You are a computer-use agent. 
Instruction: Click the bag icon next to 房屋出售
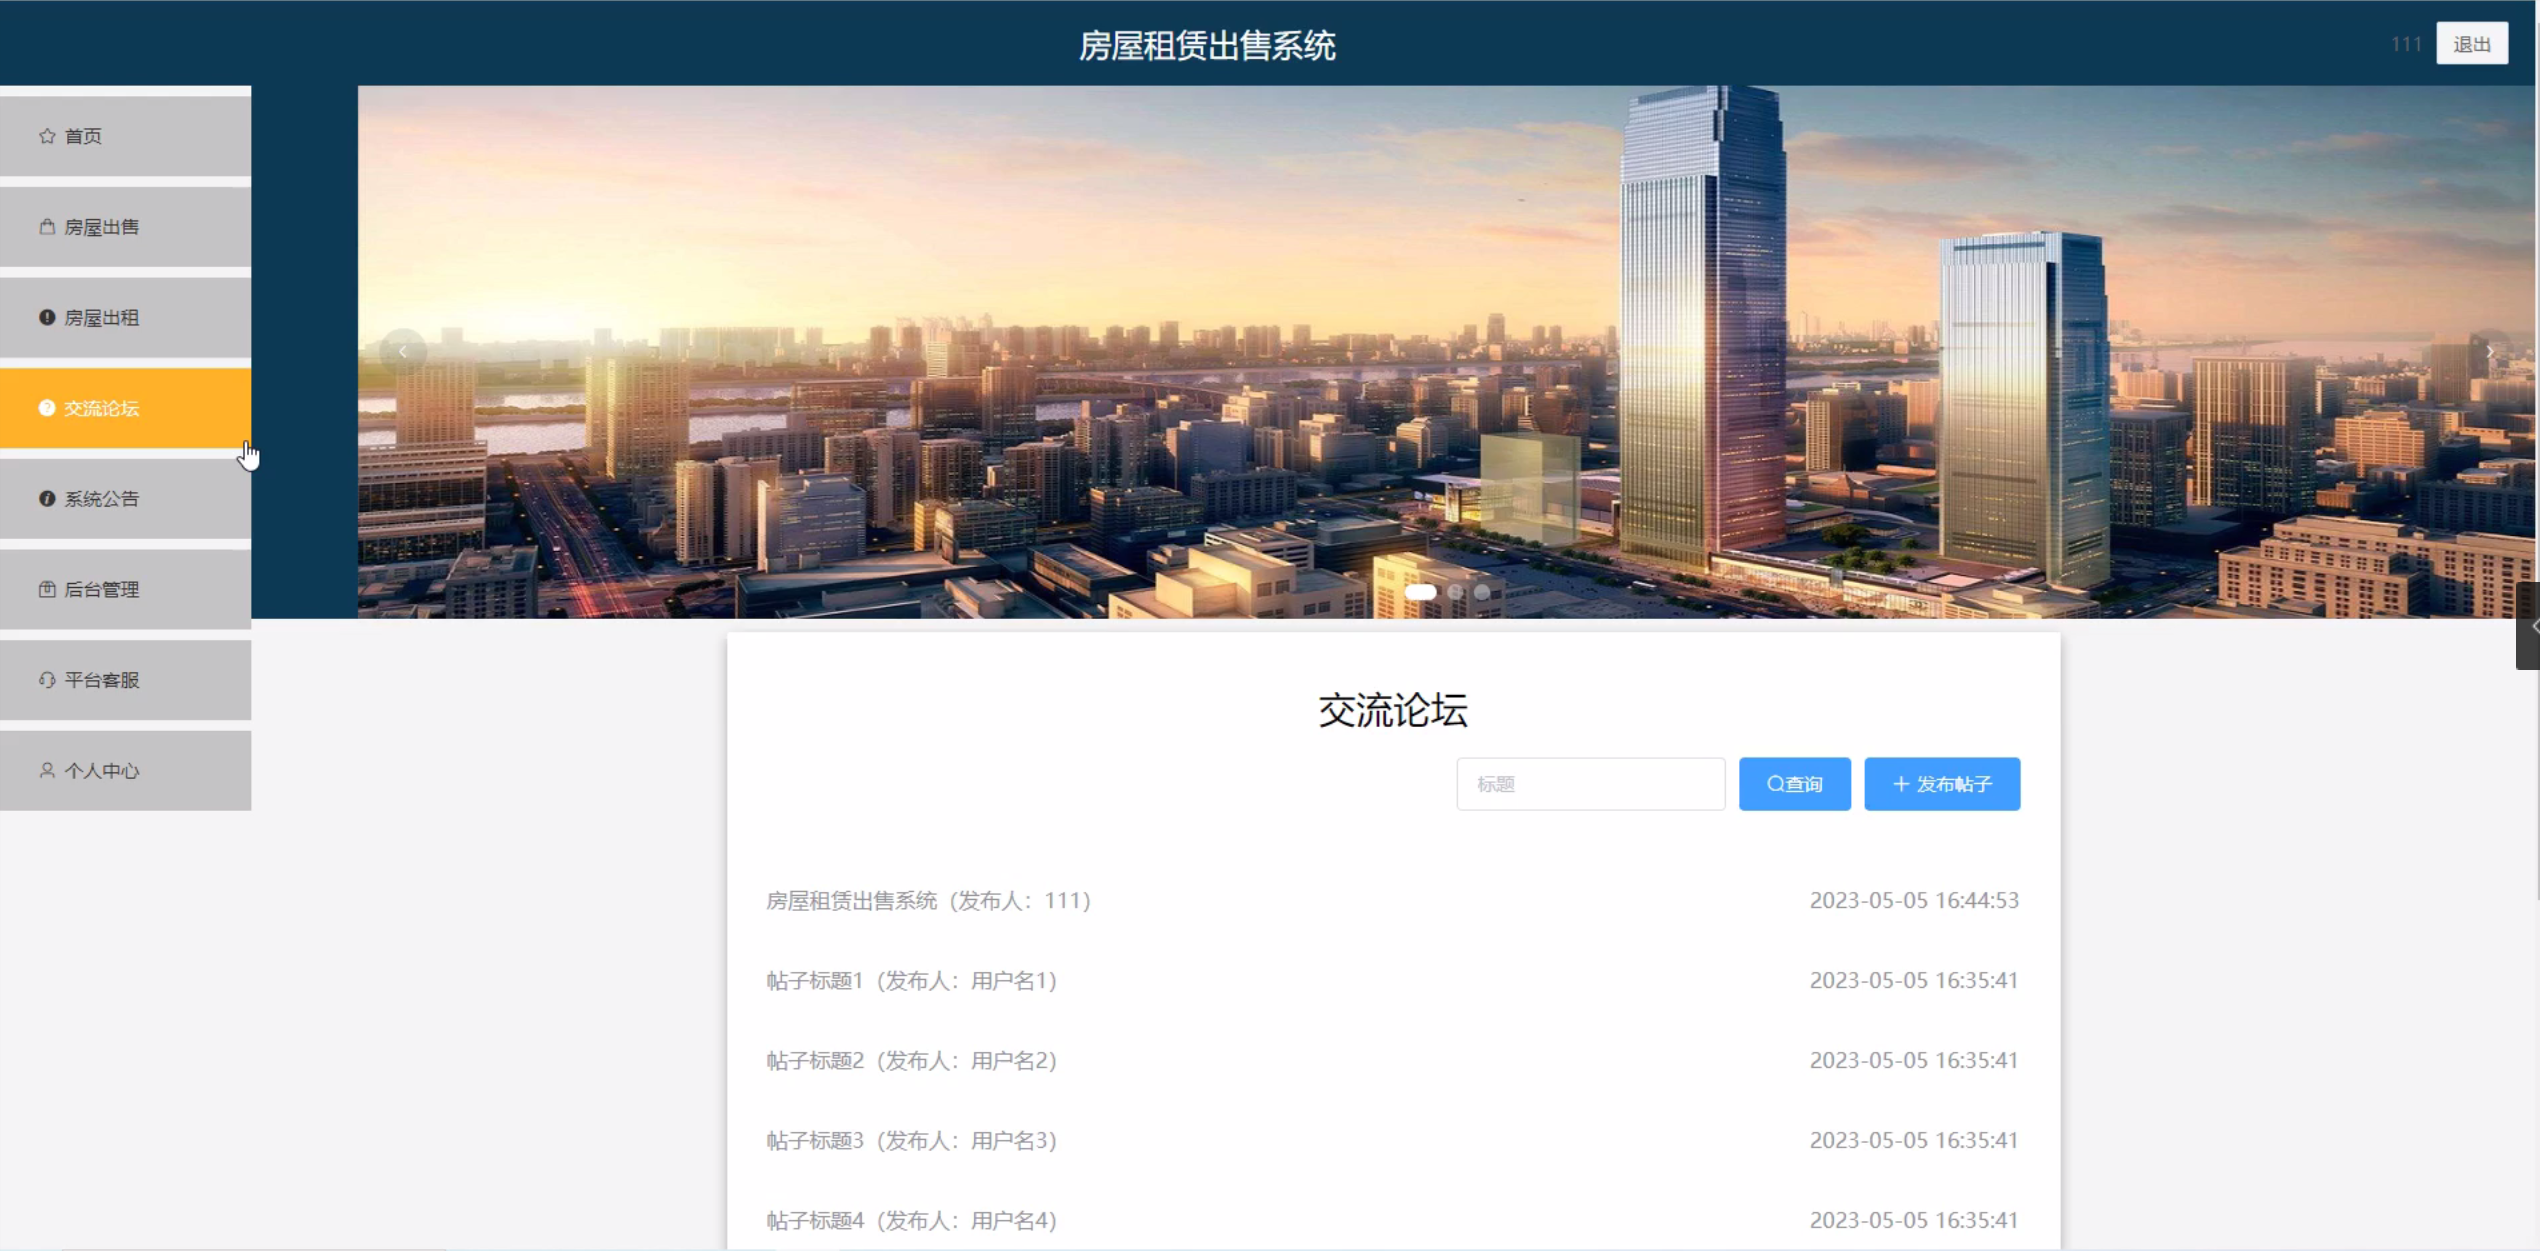coord(47,227)
